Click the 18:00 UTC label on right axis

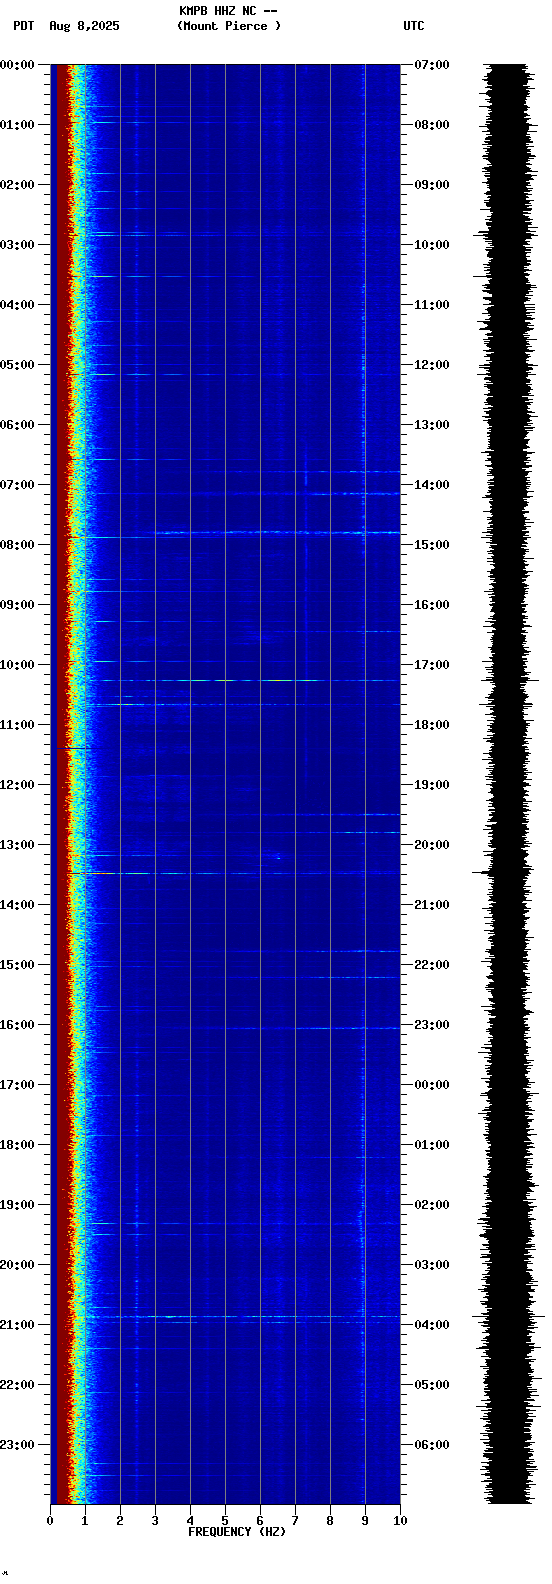click(432, 725)
